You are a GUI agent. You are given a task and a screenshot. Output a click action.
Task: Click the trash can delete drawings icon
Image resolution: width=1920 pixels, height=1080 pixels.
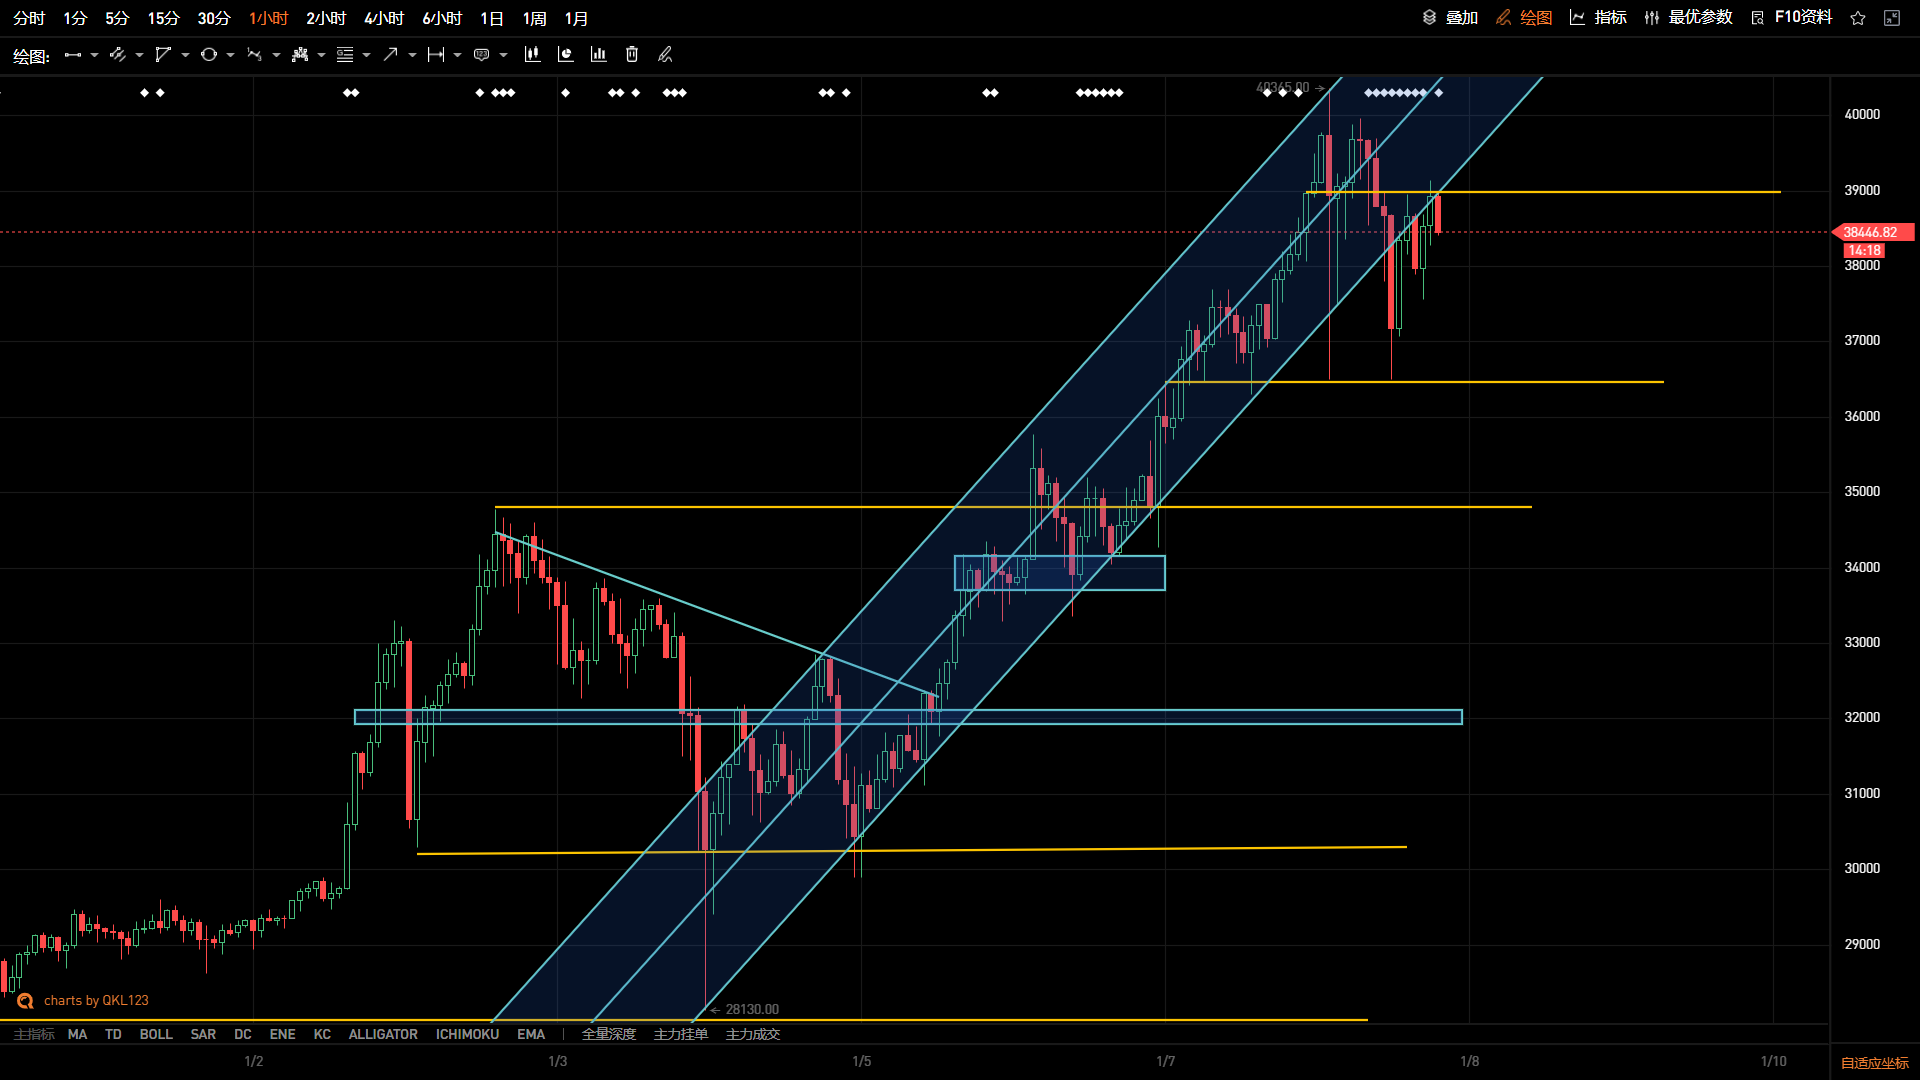[632, 55]
